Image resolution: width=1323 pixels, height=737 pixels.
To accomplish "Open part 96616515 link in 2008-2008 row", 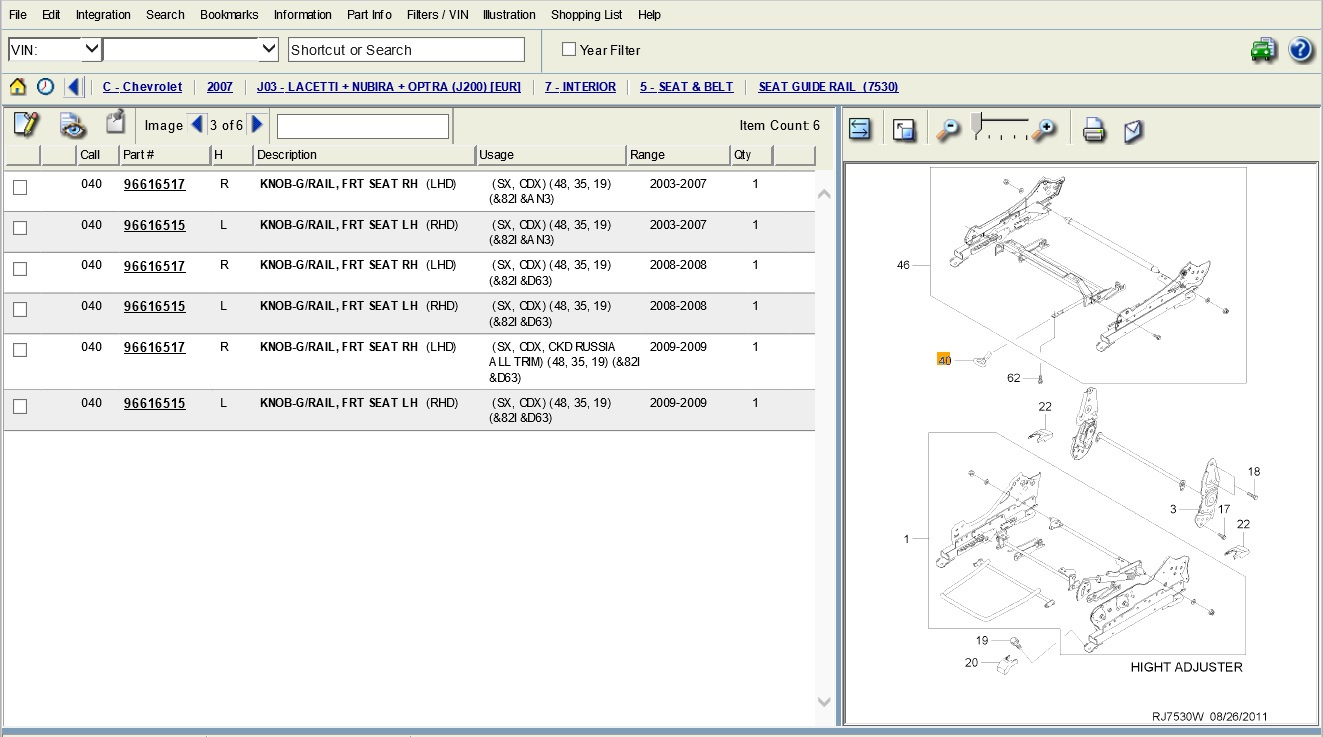I will 154,307.
